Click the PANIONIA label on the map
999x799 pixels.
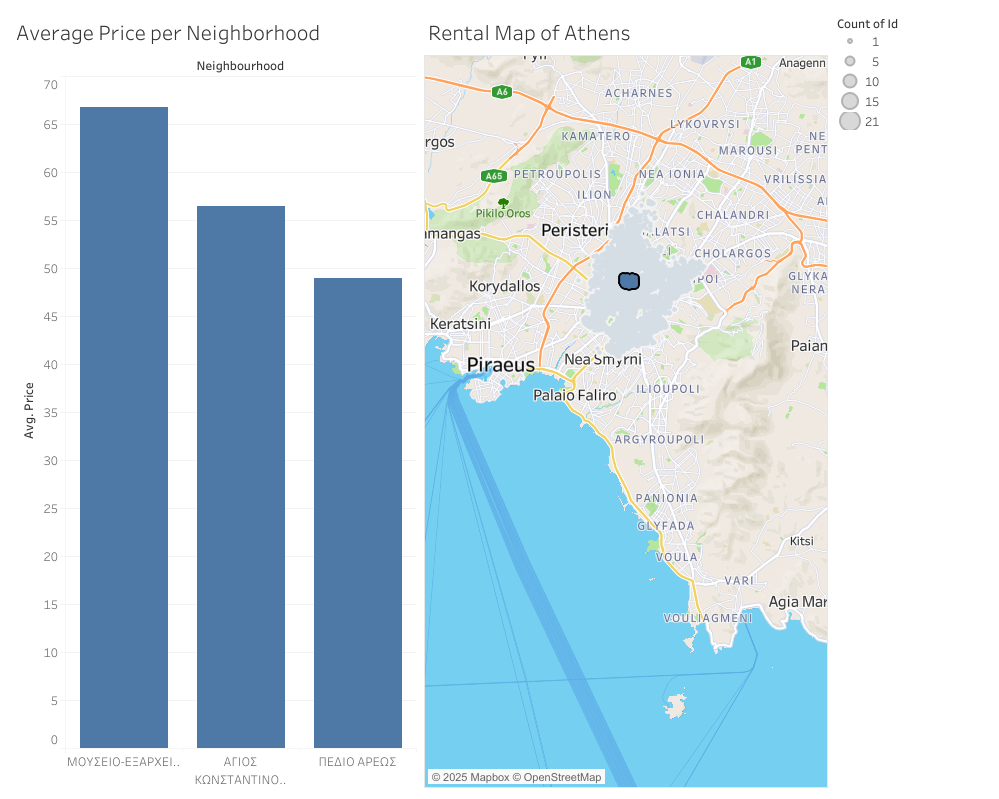[666, 498]
